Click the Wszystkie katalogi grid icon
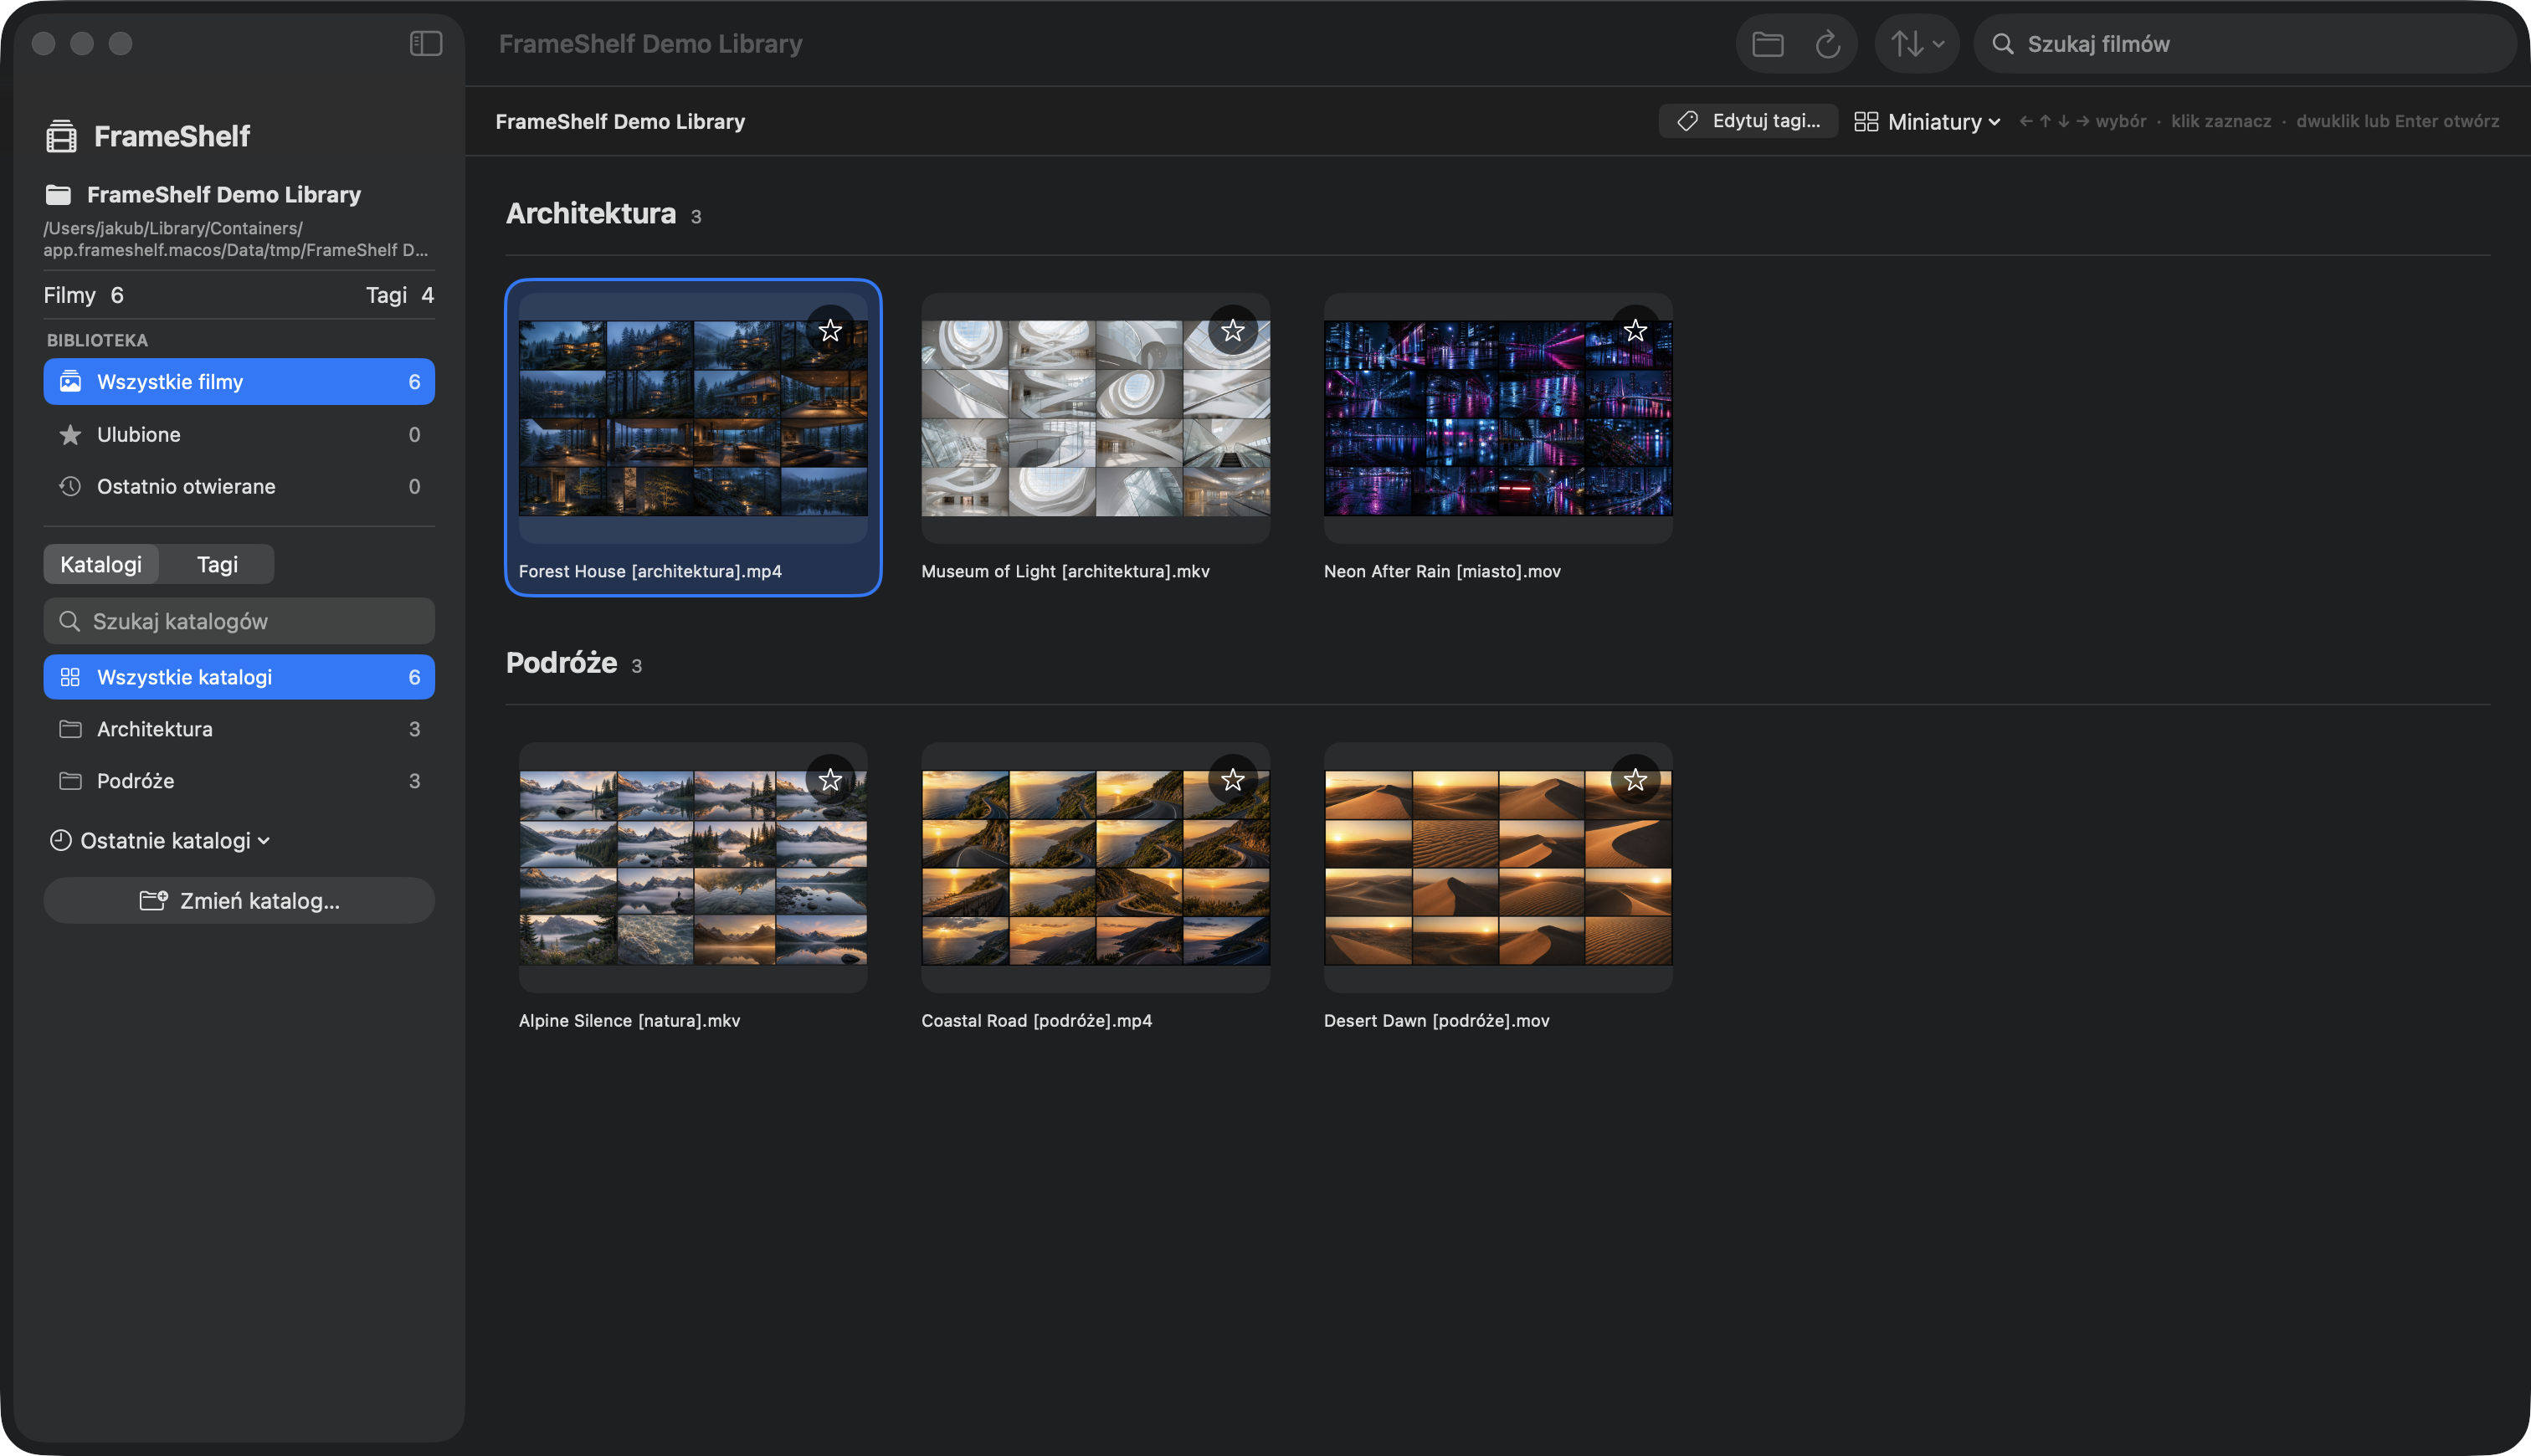Viewport: 2531px width, 1456px height. tap(70, 677)
